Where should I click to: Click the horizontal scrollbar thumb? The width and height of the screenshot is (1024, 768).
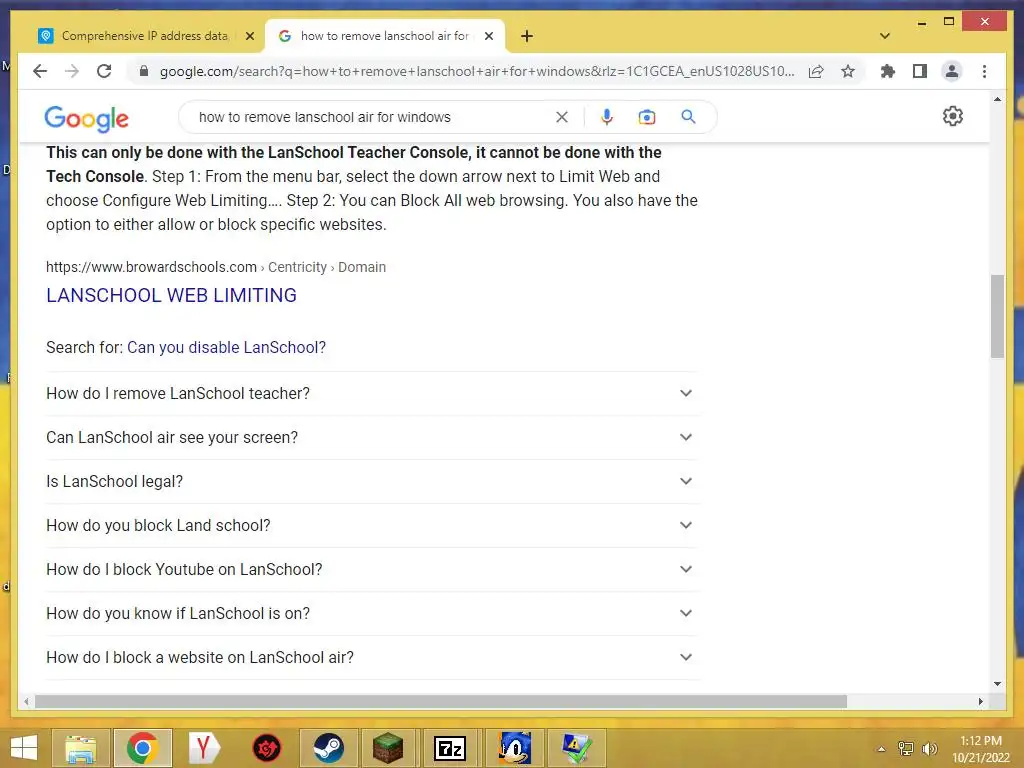(441, 701)
